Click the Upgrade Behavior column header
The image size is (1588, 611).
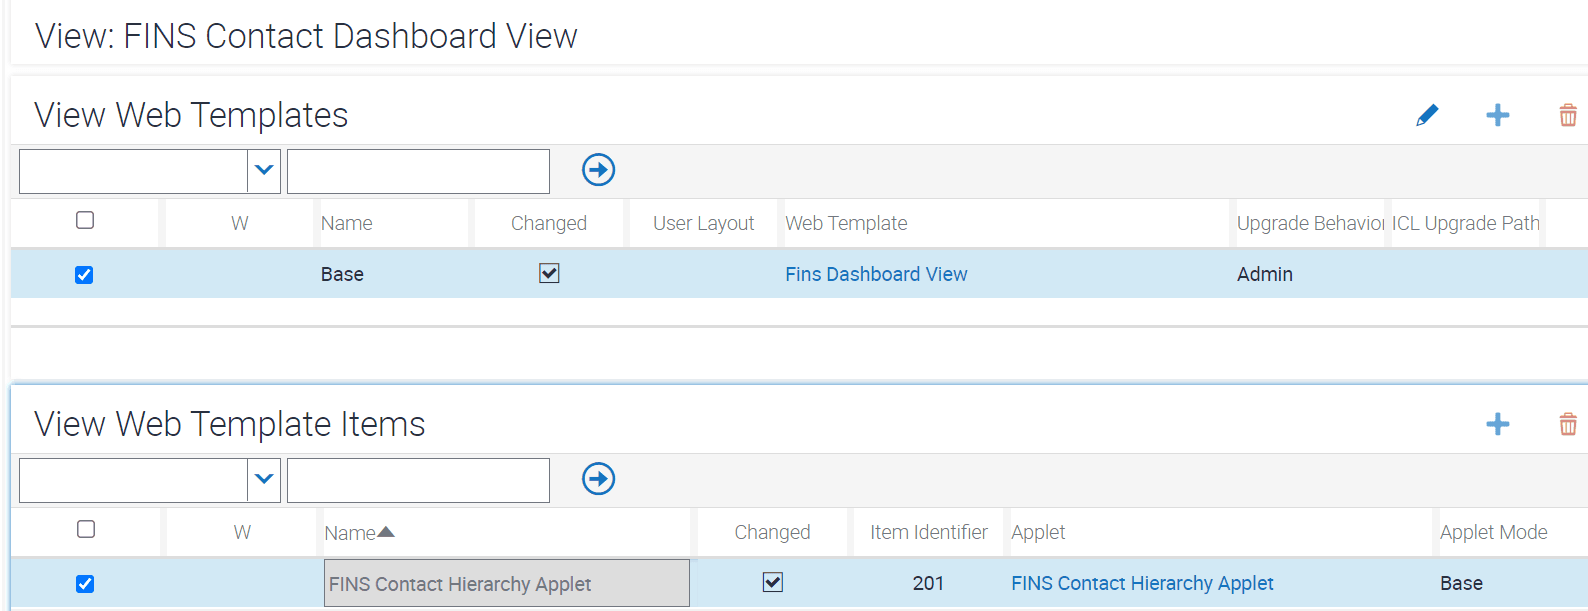coord(1310,223)
